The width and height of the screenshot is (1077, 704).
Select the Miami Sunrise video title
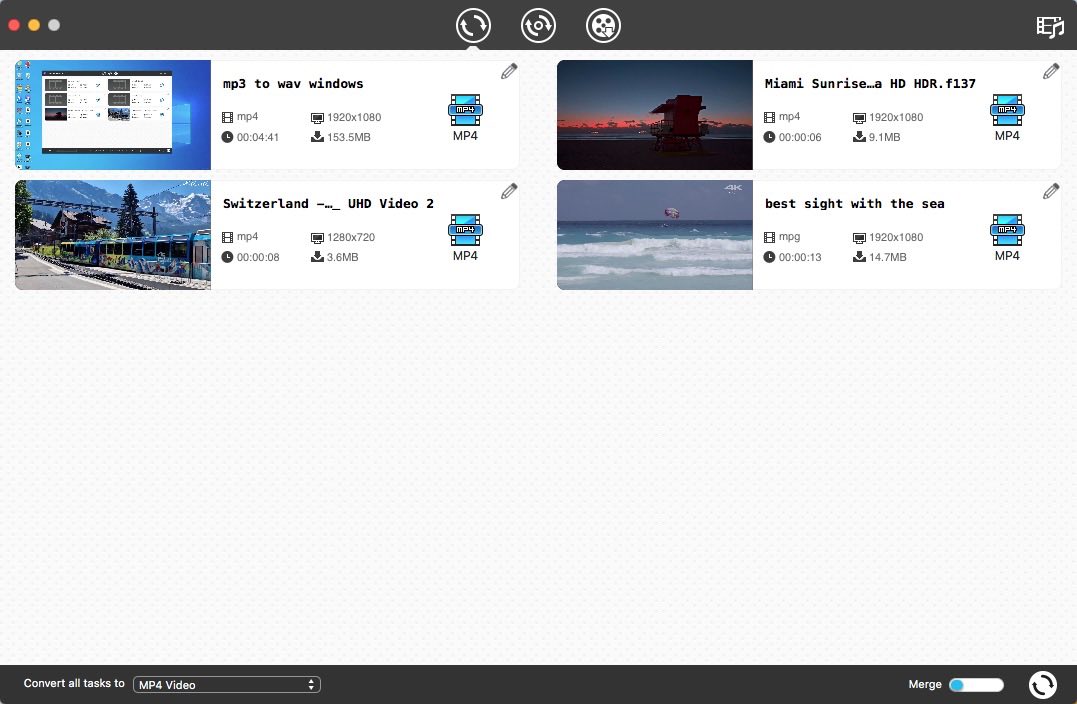[870, 83]
